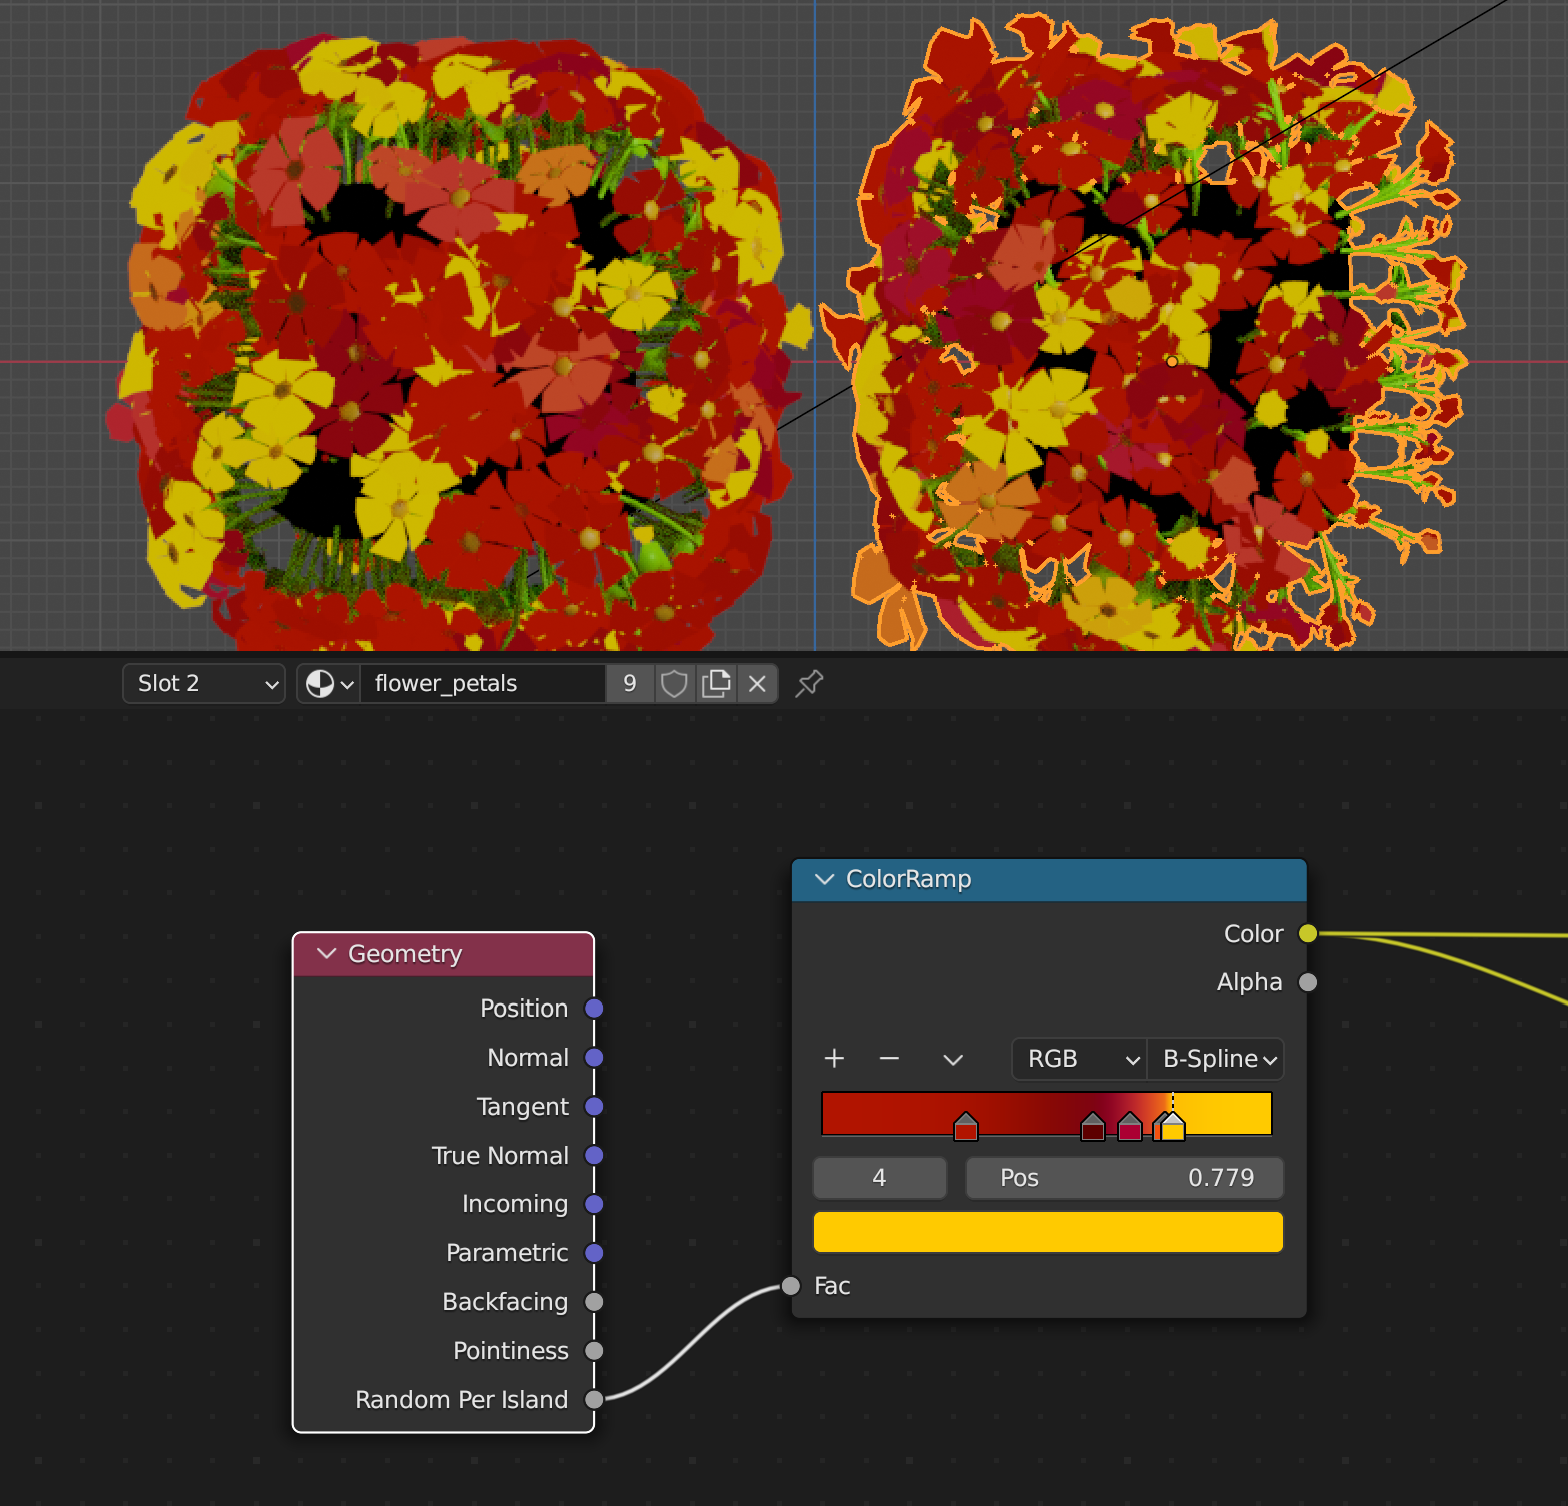Toggle the pin icon in node editor header

(809, 683)
